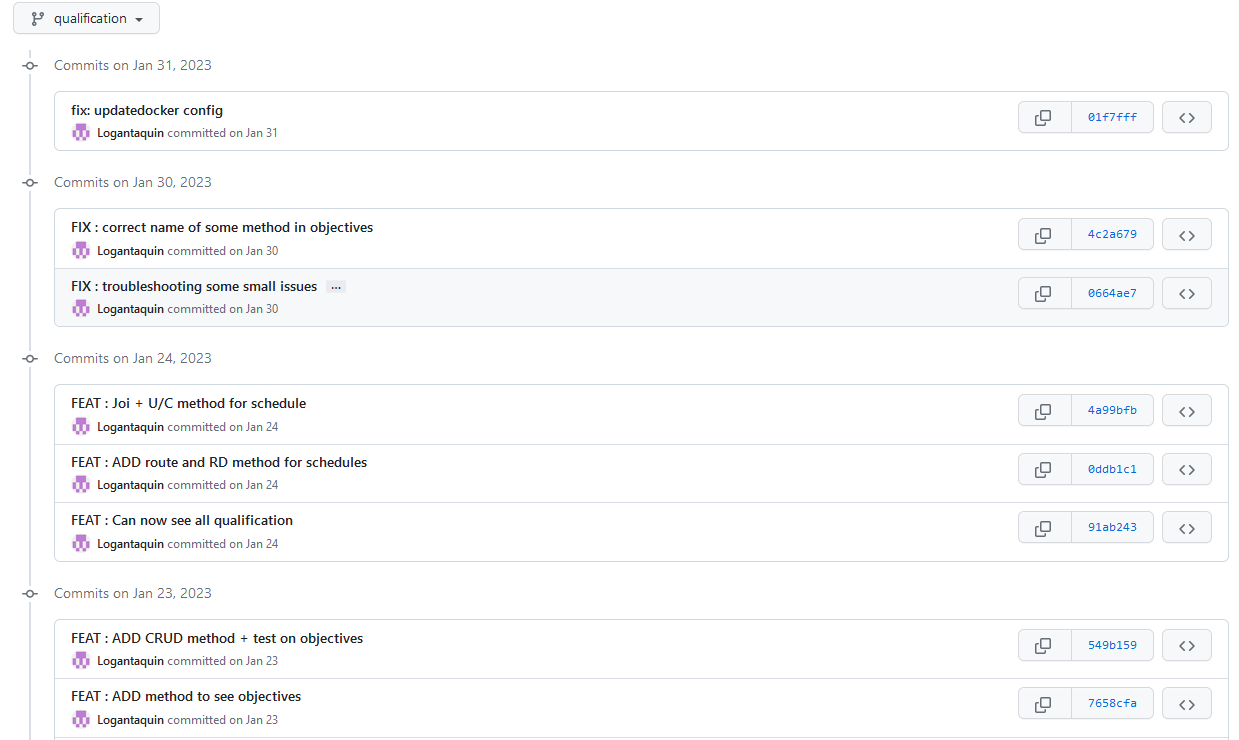The width and height of the screenshot is (1239, 740).
Task: Open commit "FEAT : Can now see all qualification"
Action: coord(182,520)
